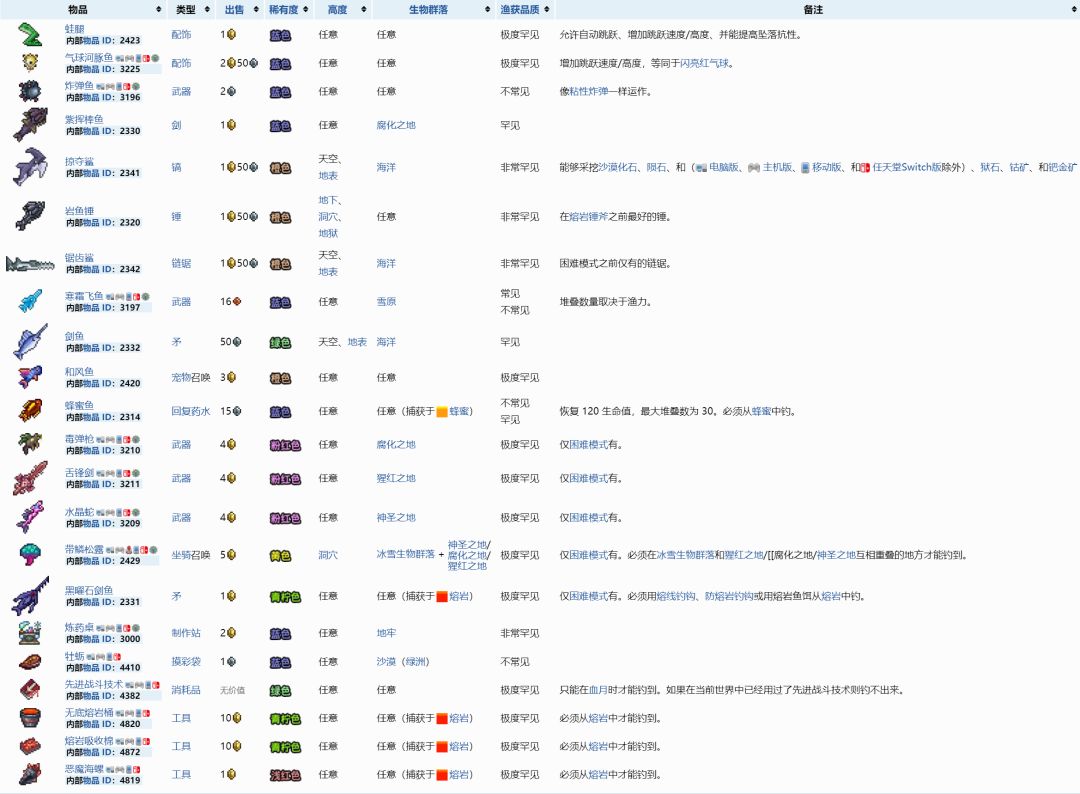This screenshot has width=1080, height=794.
Task: Sort table by 出售 column arrow
Action: (x=256, y=10)
